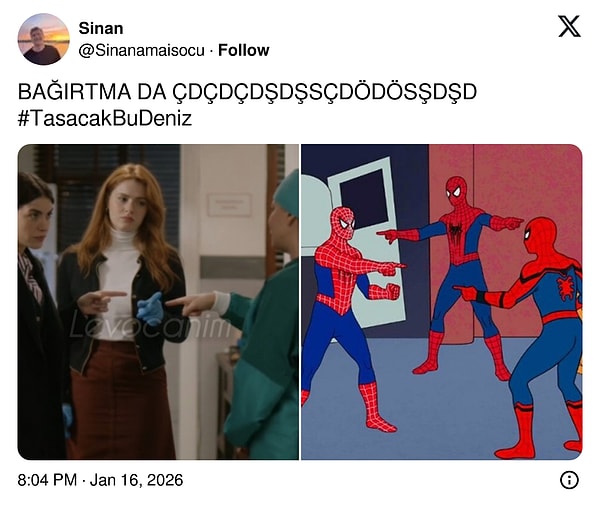Open the @Sinanamaisocu handle
This screenshot has height=510, width=600.
tap(142, 50)
